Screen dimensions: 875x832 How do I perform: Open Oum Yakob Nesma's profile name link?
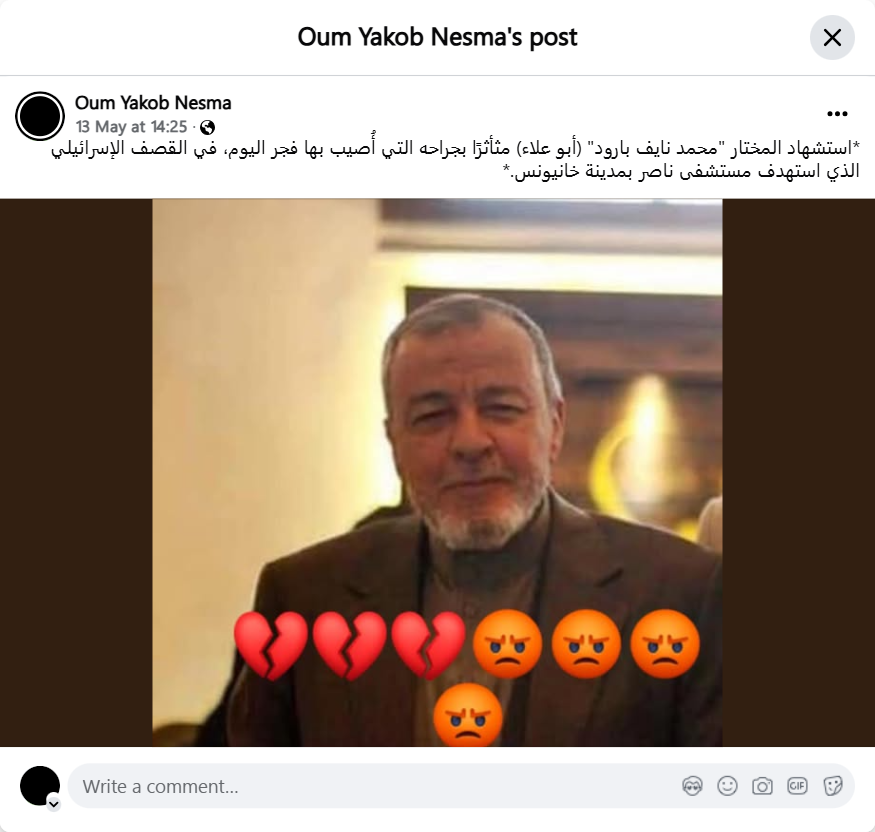pos(153,103)
